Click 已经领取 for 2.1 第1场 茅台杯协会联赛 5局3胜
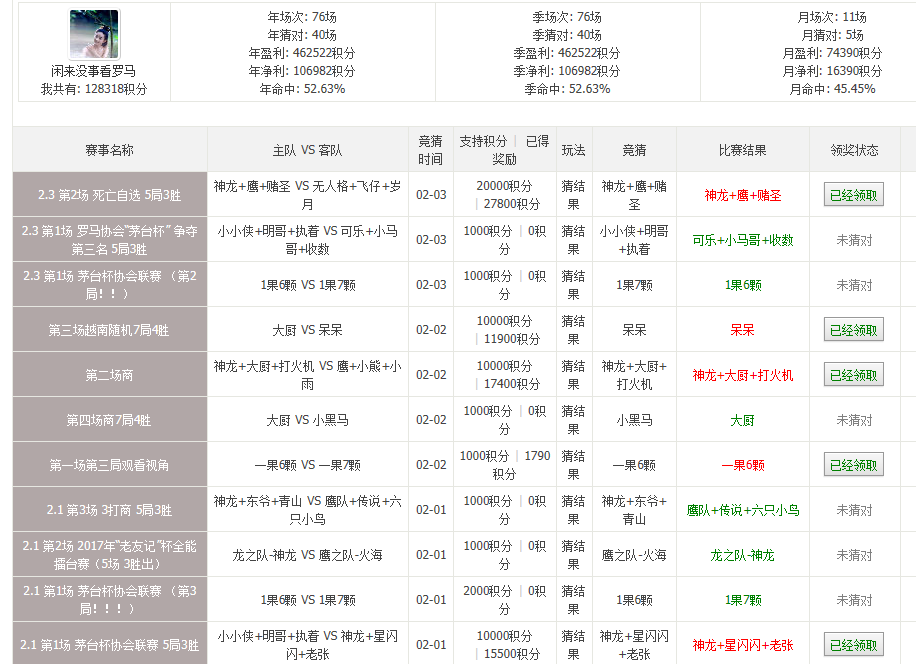This screenshot has width=916, height=664. coord(853,644)
